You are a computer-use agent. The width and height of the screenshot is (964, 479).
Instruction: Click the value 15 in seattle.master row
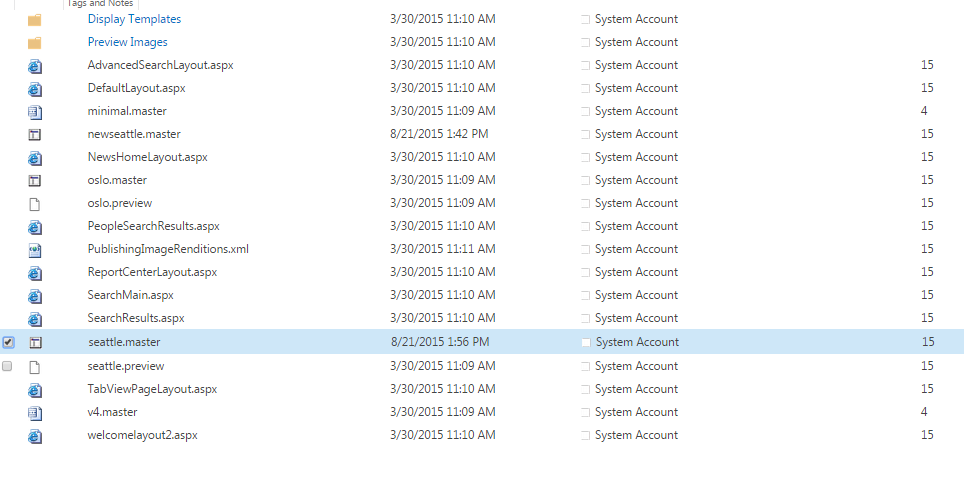(928, 342)
